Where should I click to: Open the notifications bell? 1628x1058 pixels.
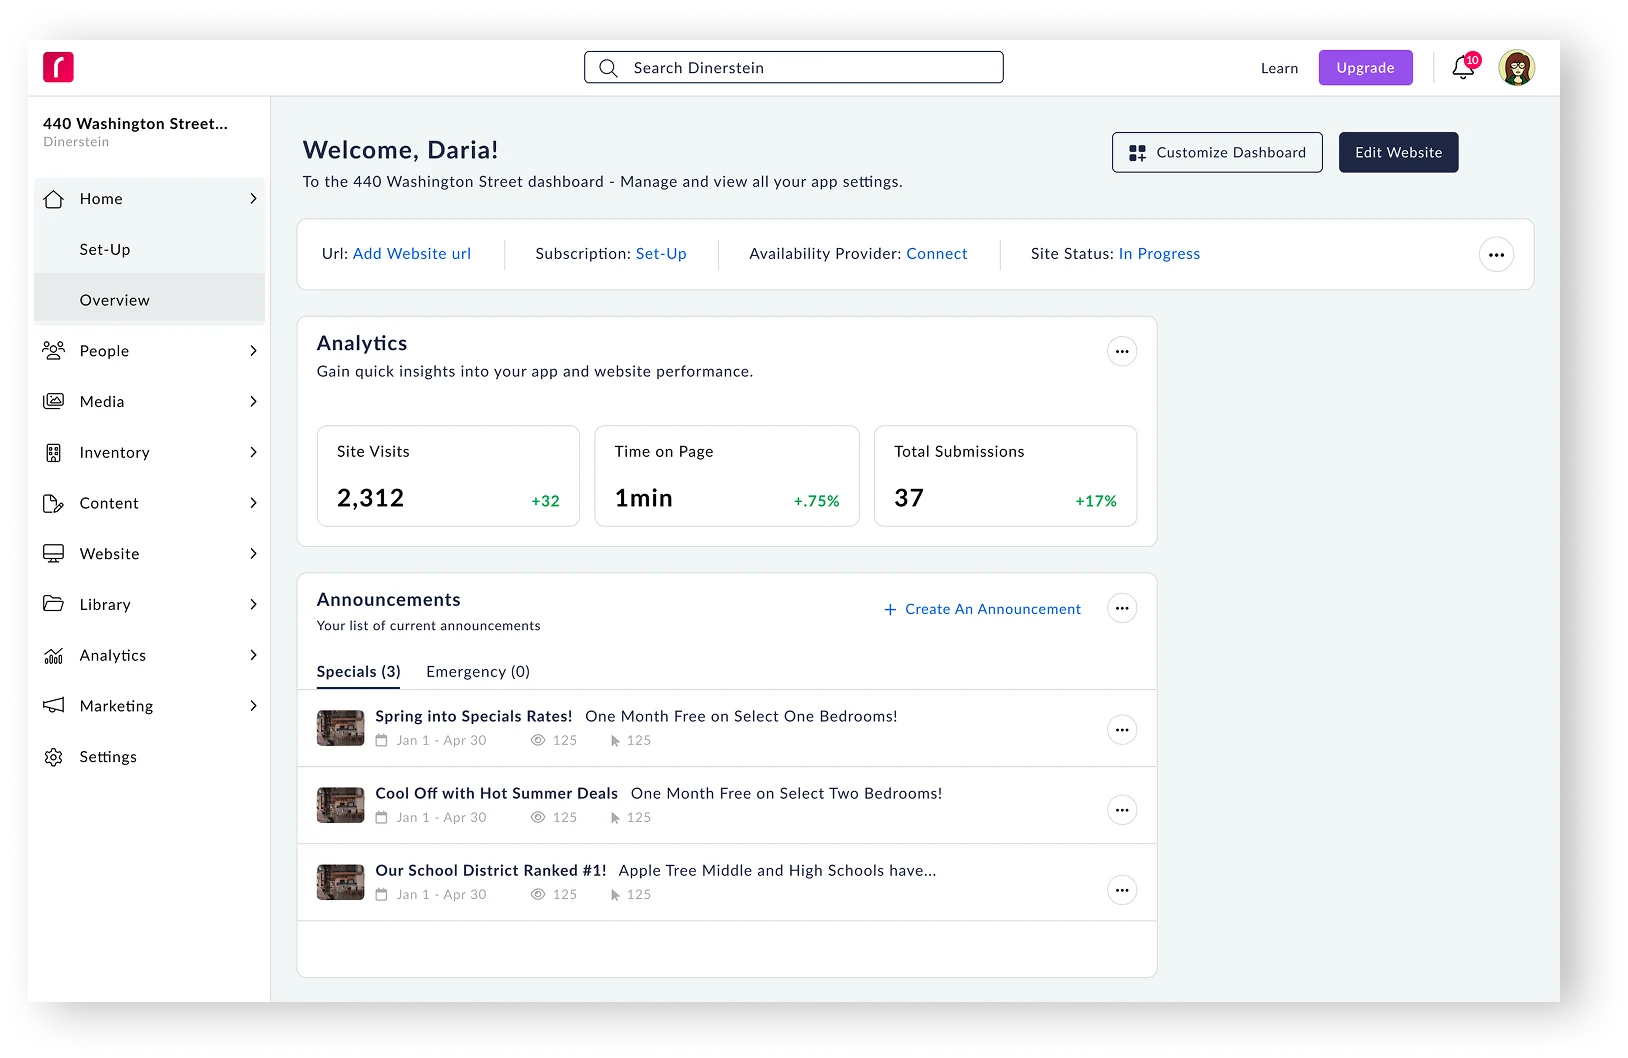click(x=1464, y=67)
